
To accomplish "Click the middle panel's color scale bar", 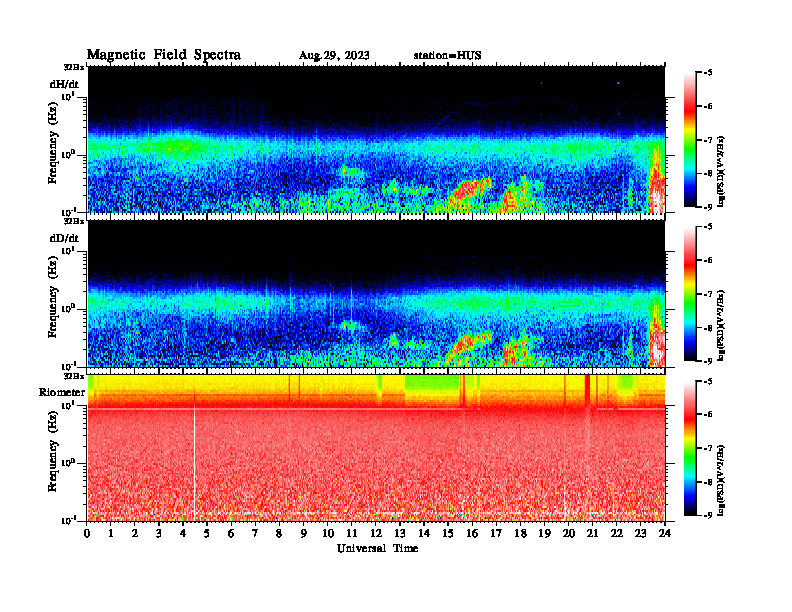I will point(690,293).
